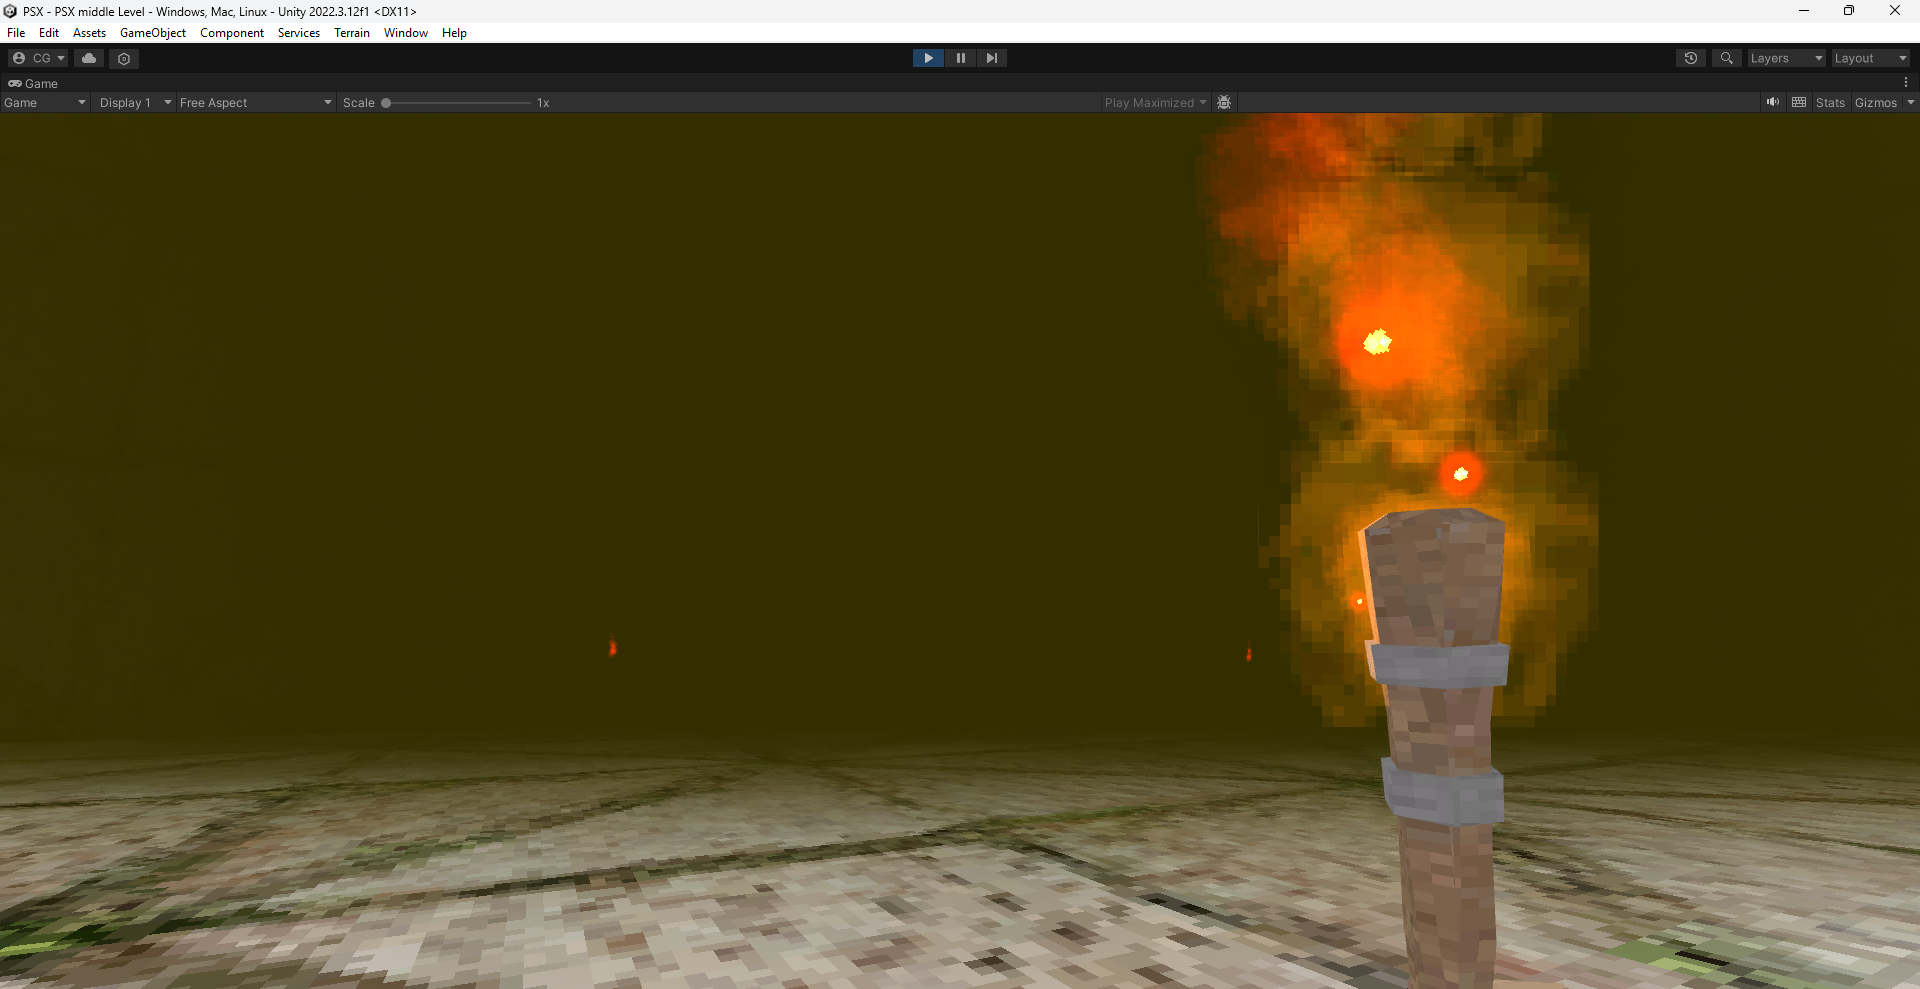Click the global search magnifier icon
This screenshot has height=989, width=1920.
(1726, 58)
